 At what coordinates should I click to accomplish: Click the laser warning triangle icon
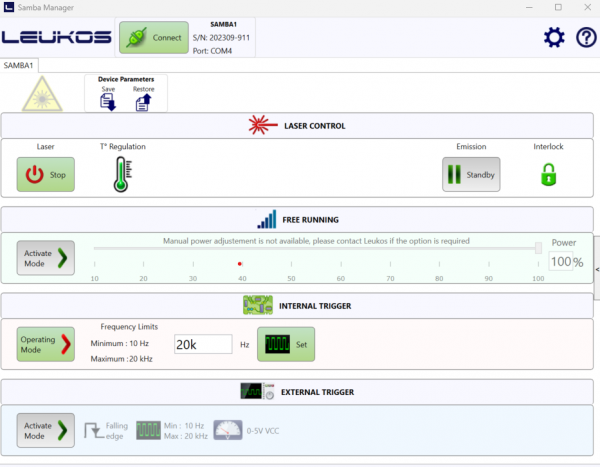coord(42,94)
